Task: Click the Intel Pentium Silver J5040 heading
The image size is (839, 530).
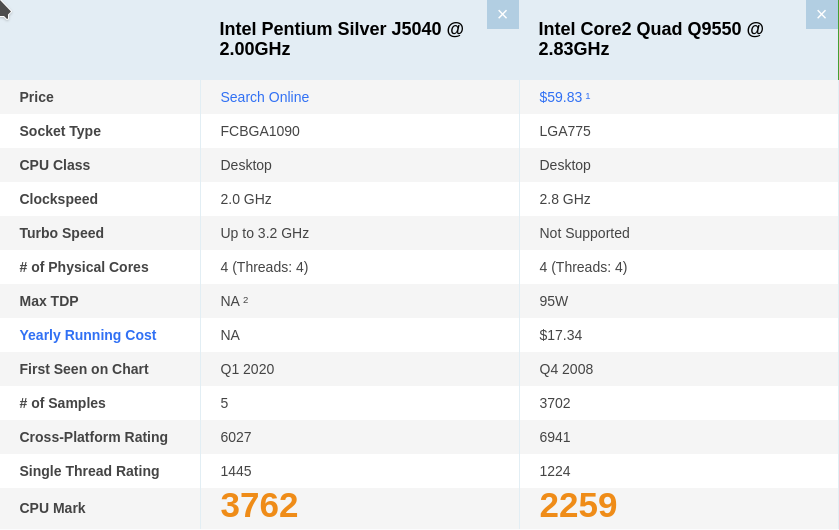Action: click(x=341, y=39)
